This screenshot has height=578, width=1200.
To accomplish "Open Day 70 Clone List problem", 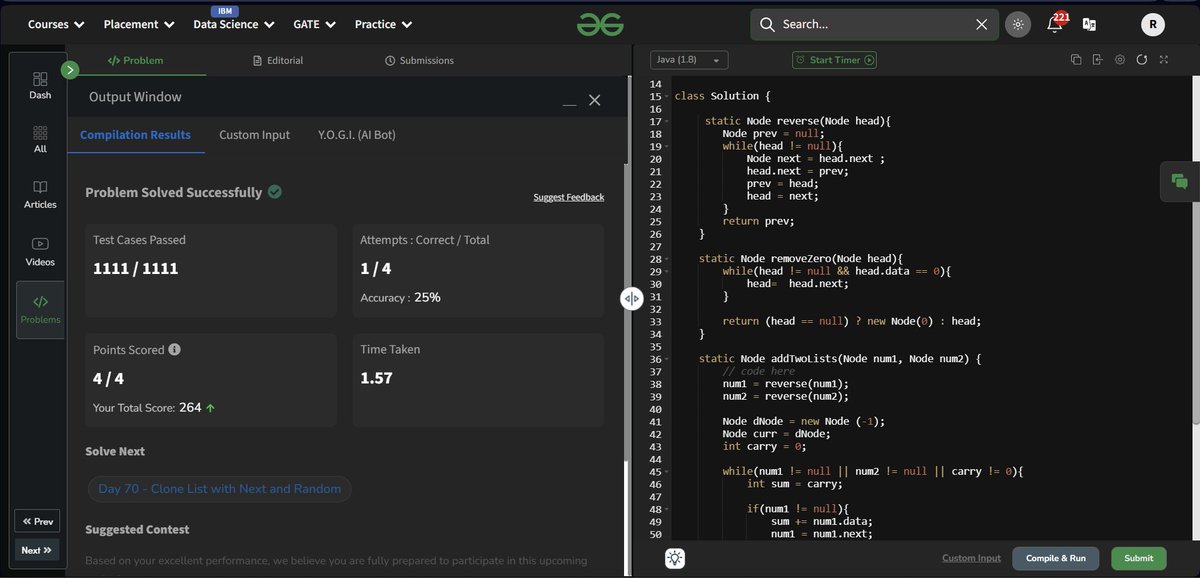I will coord(220,489).
